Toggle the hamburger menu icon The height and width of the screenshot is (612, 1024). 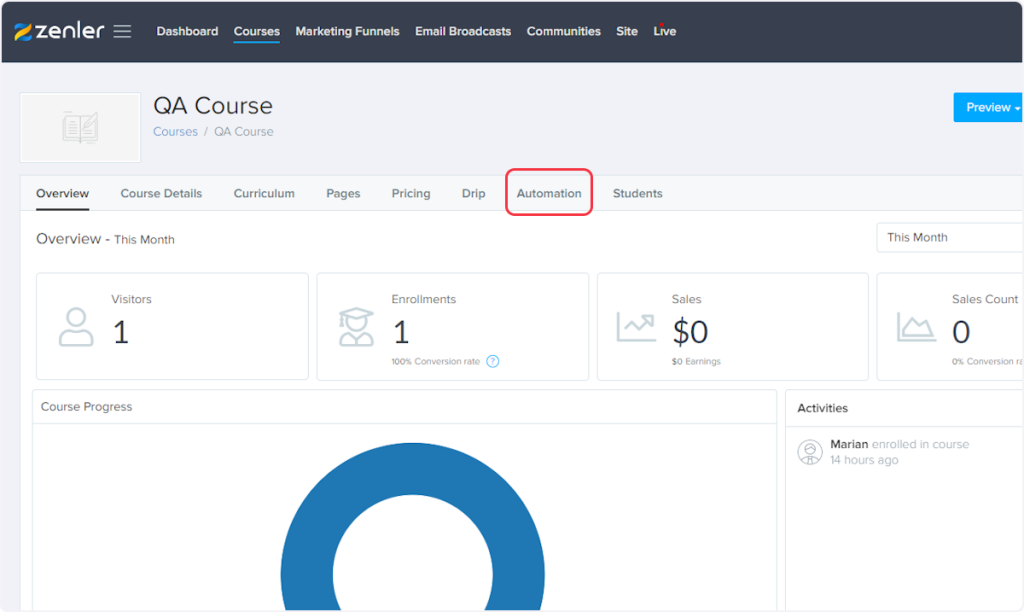point(122,31)
